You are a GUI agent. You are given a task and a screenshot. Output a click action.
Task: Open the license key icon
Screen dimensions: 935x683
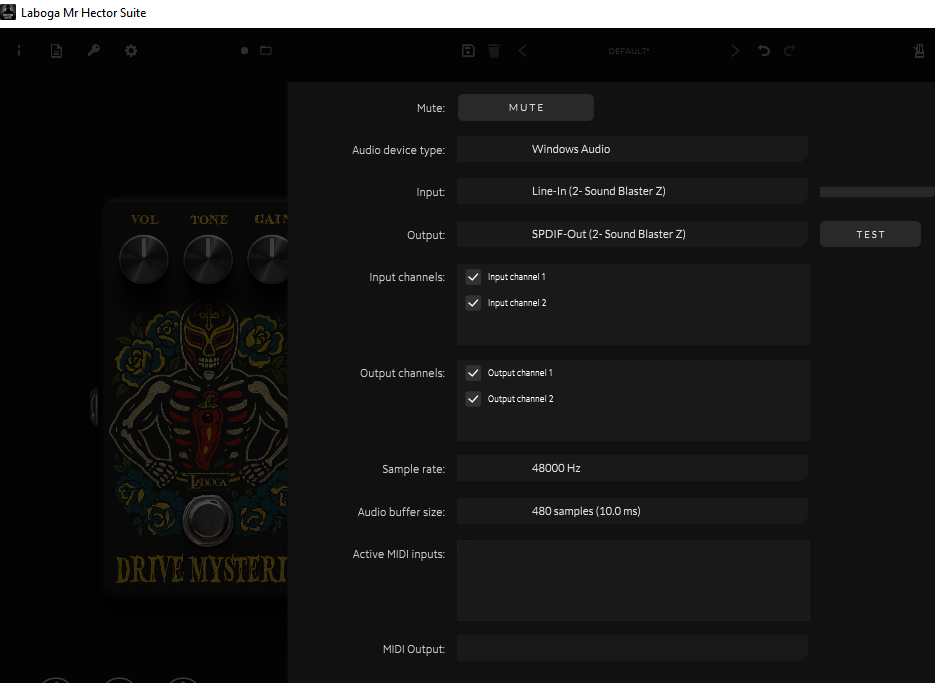[94, 51]
